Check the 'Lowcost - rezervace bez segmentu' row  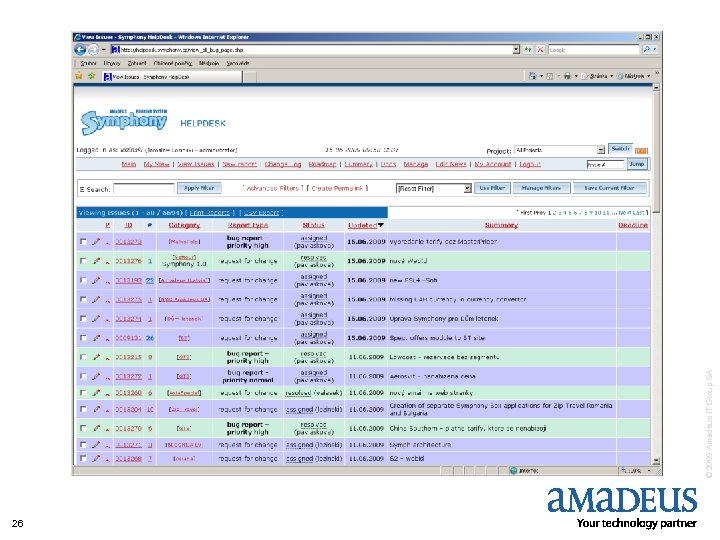coord(83,357)
